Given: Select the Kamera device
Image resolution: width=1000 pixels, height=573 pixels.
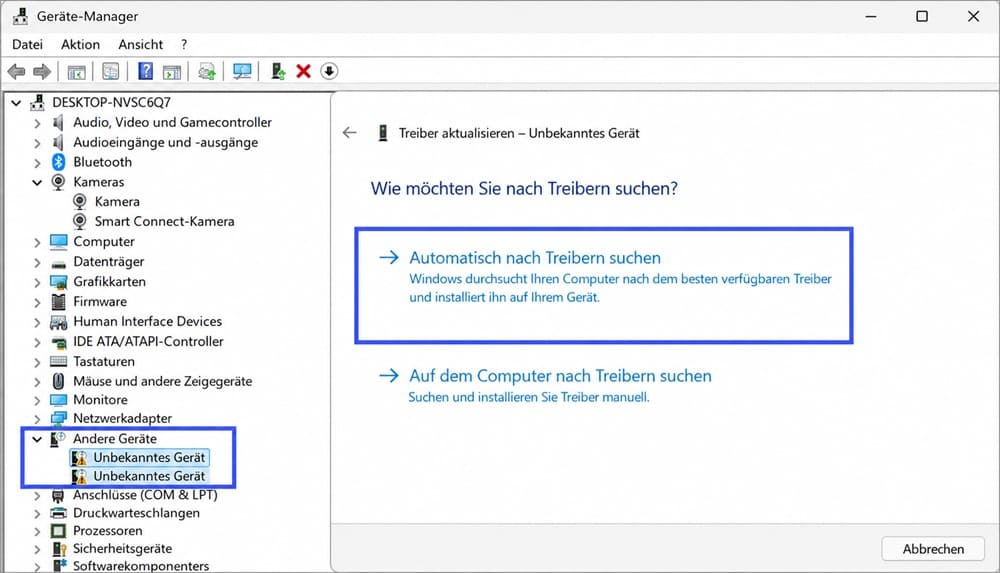Looking at the screenshot, I should [x=117, y=202].
